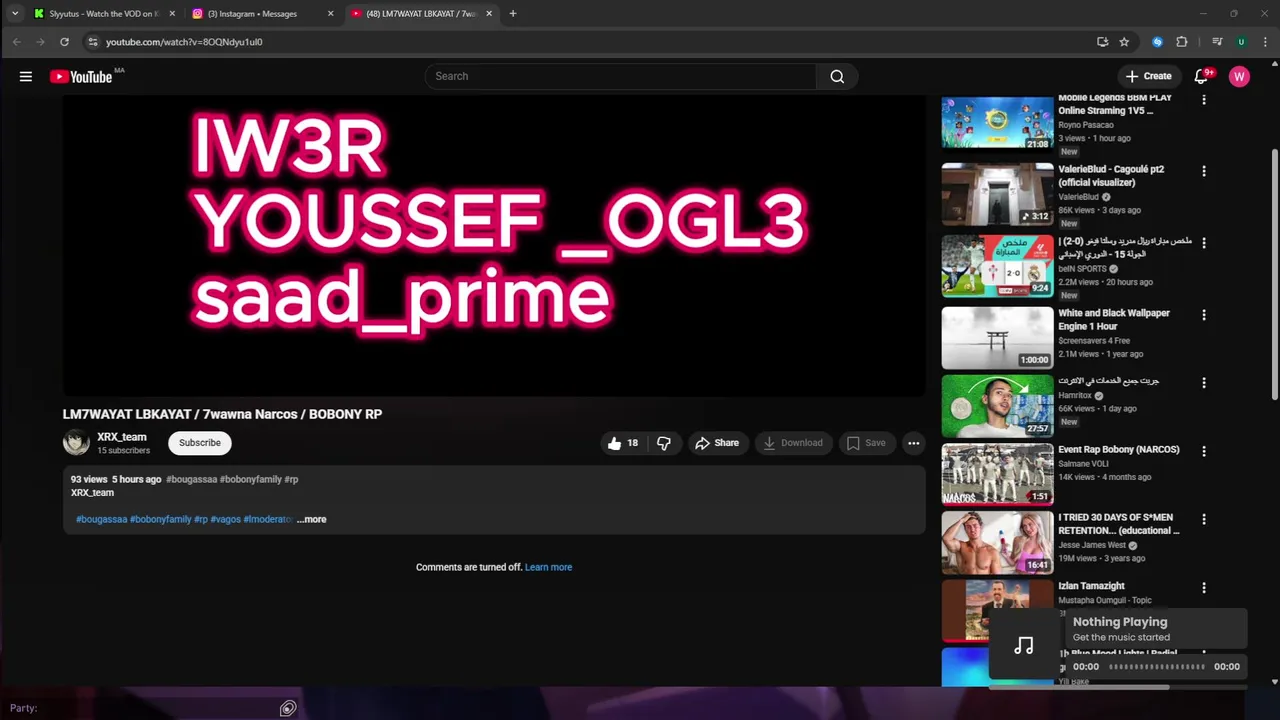Screen dimensions: 1280x720
Task: Reload the page in browser toolbar
Action: [x=64, y=42]
